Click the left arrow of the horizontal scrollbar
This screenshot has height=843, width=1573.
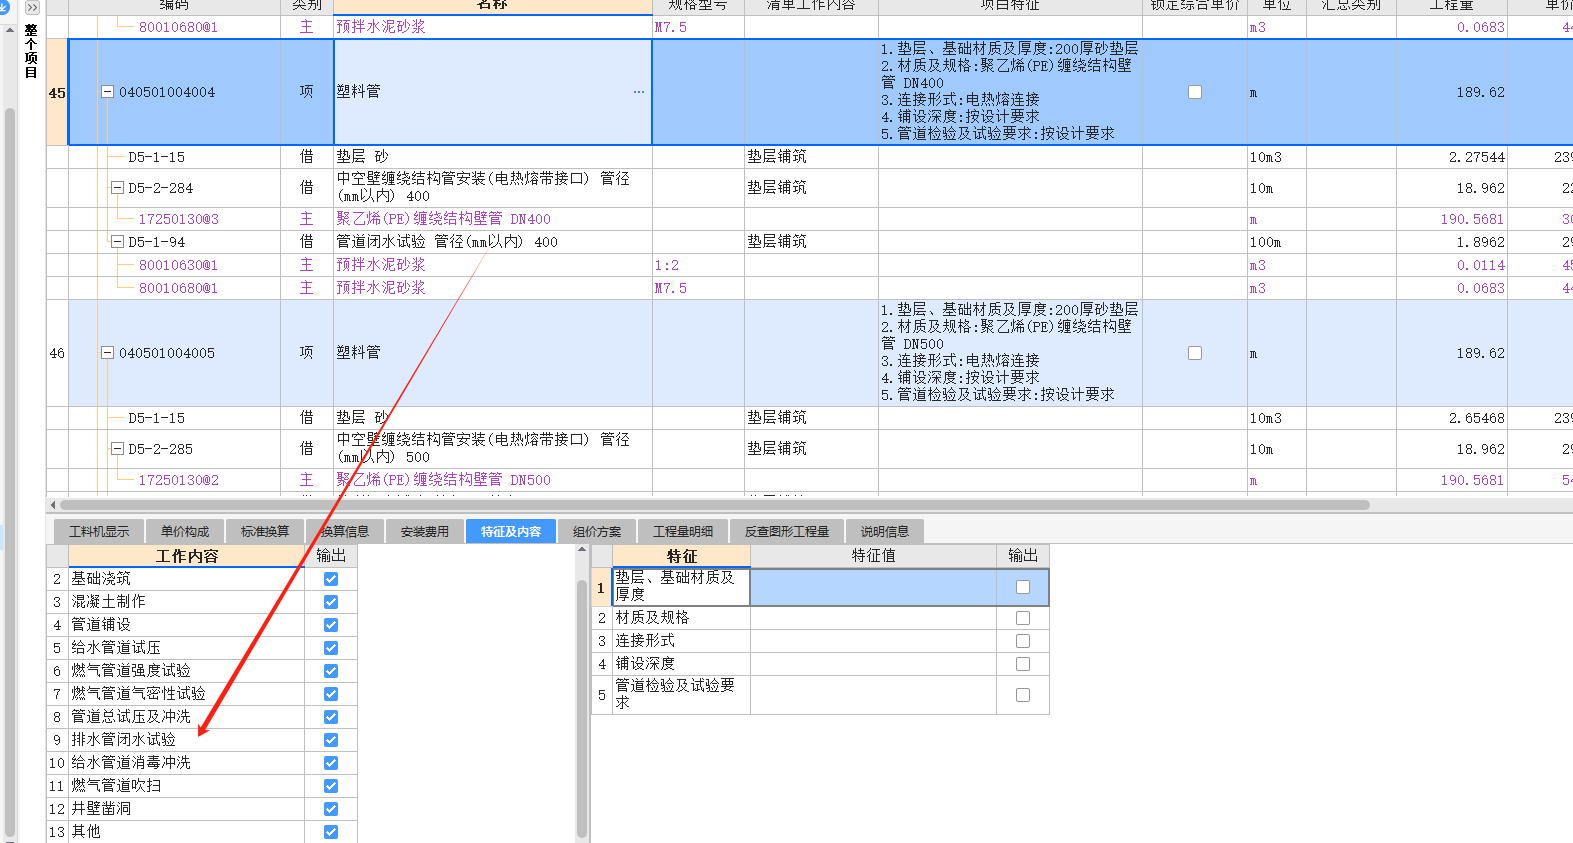tap(52, 505)
